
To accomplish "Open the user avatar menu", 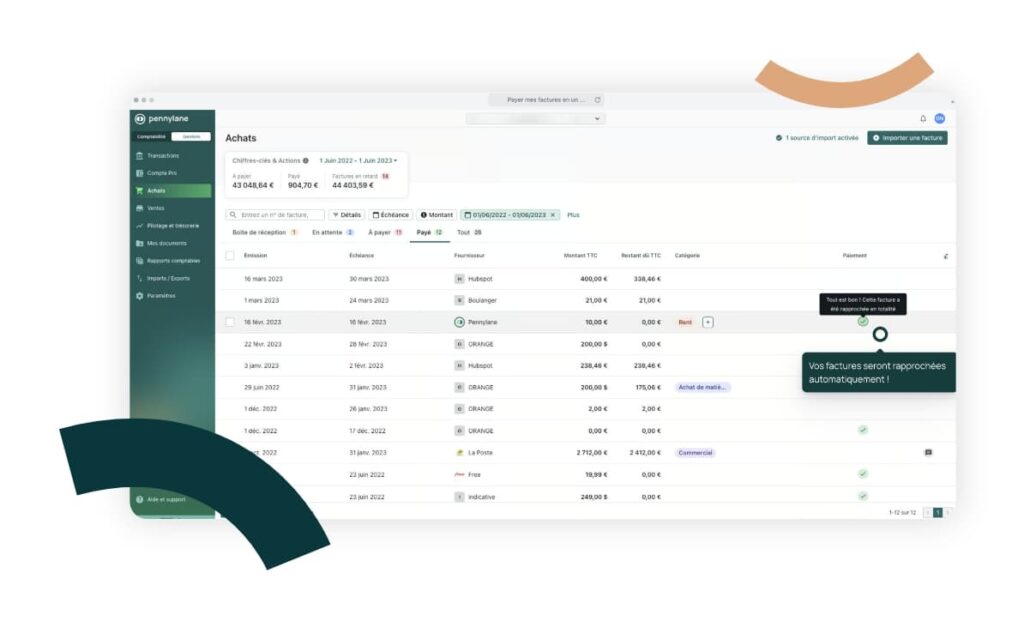I will point(939,119).
